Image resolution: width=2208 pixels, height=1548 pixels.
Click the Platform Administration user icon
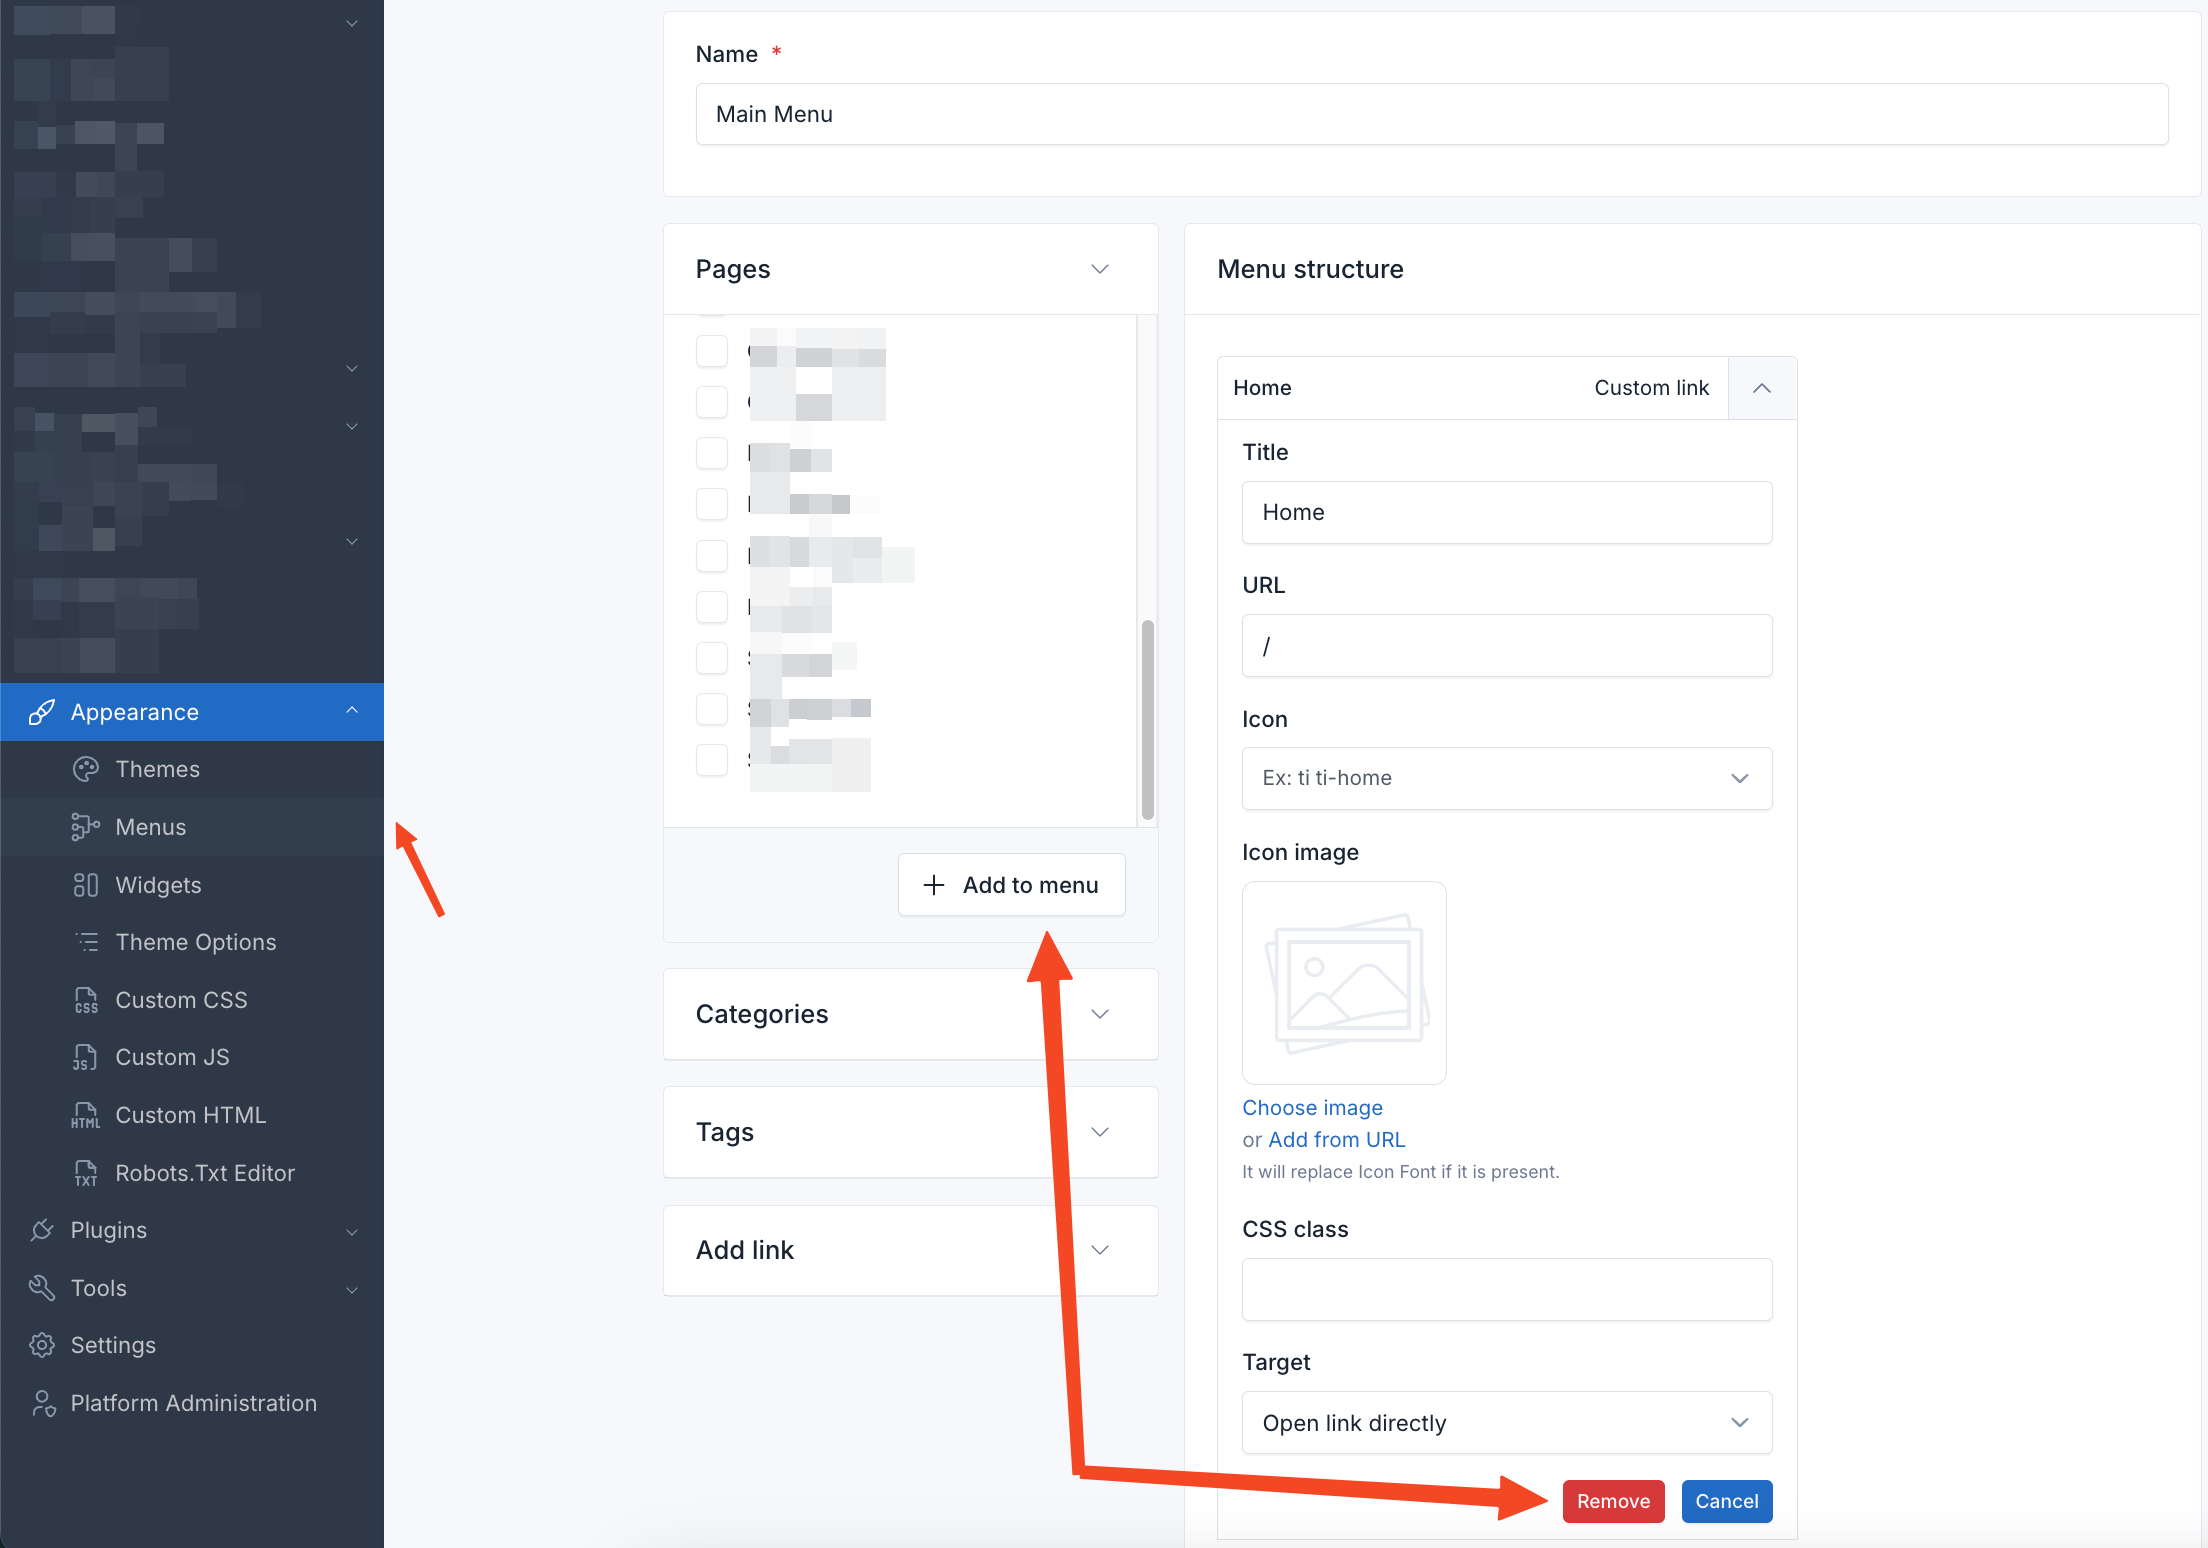click(41, 1403)
